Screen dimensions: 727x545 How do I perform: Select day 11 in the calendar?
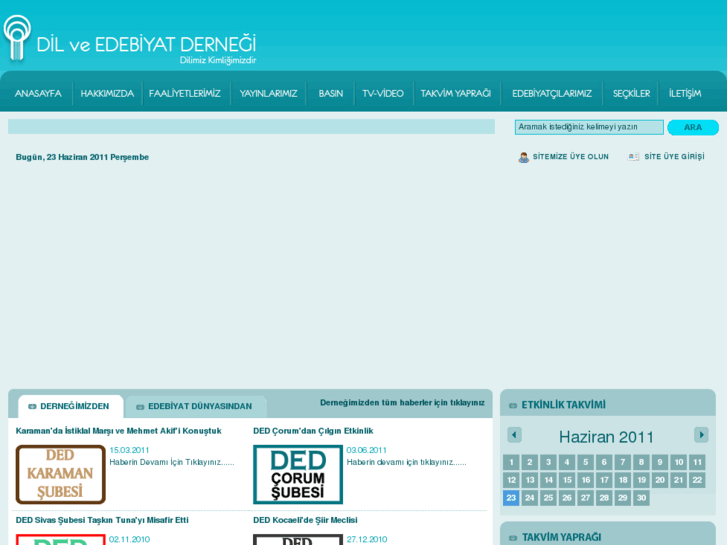click(x=697, y=462)
